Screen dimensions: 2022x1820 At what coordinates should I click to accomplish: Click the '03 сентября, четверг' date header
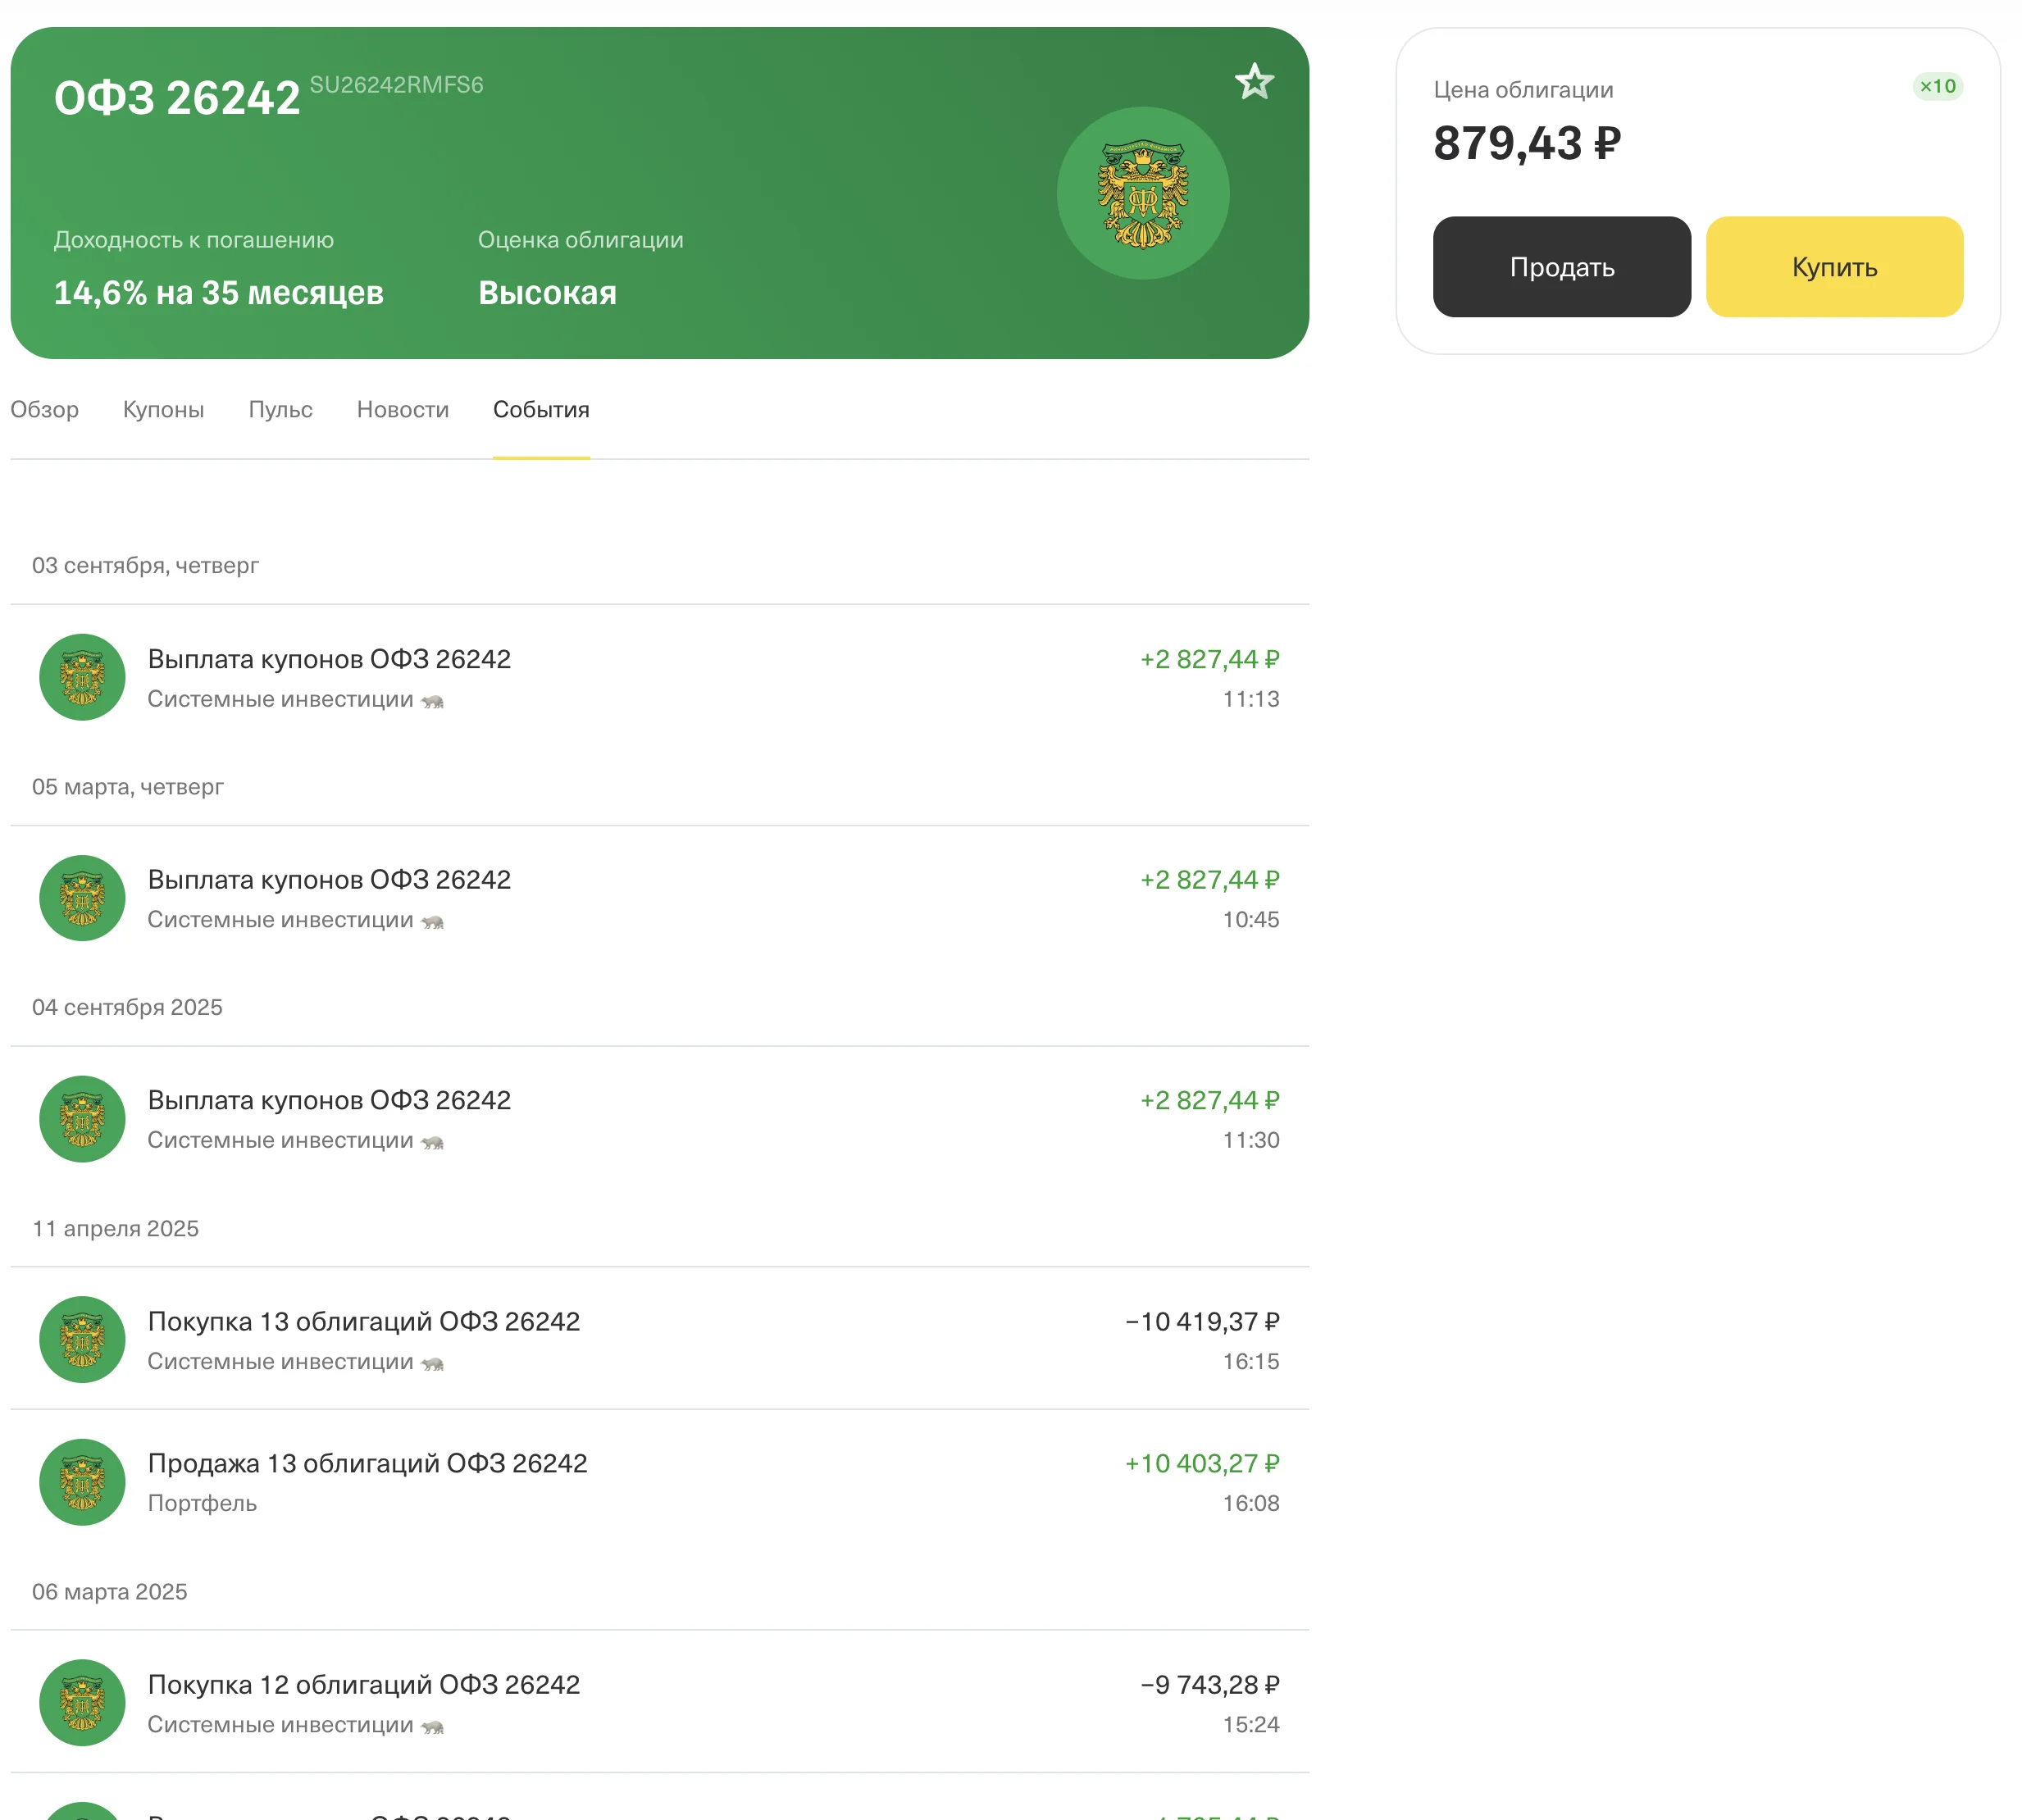pos(145,565)
